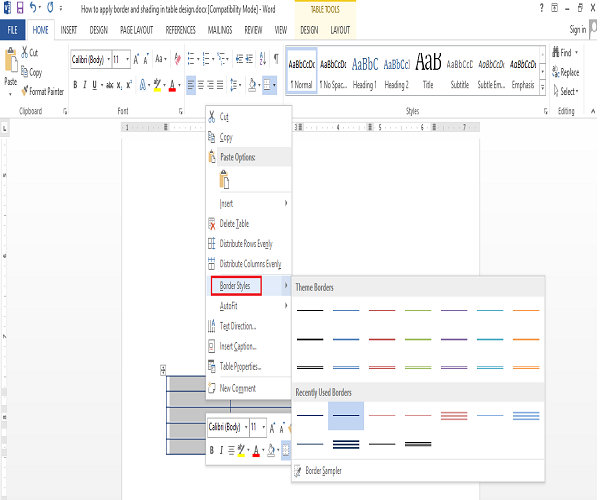
Task: Click the Find binoculars icon
Action: [556, 52]
